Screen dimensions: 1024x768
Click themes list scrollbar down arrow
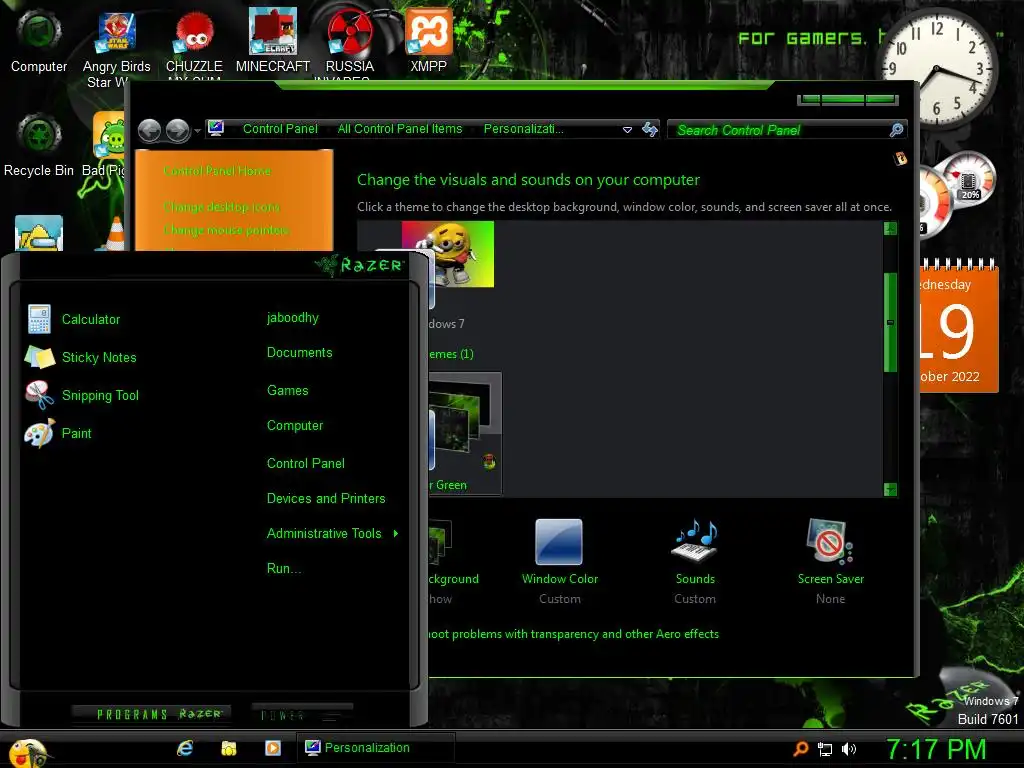(890, 489)
